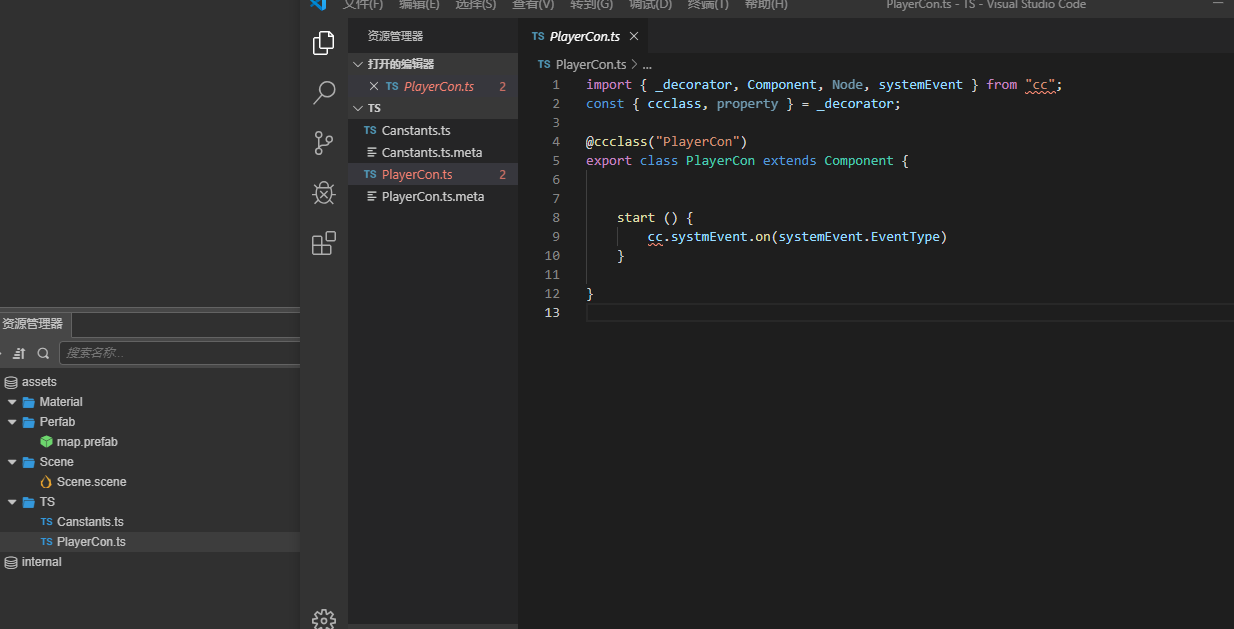Open the Source Control view
Viewport: 1234px width, 629px height.
[323, 143]
